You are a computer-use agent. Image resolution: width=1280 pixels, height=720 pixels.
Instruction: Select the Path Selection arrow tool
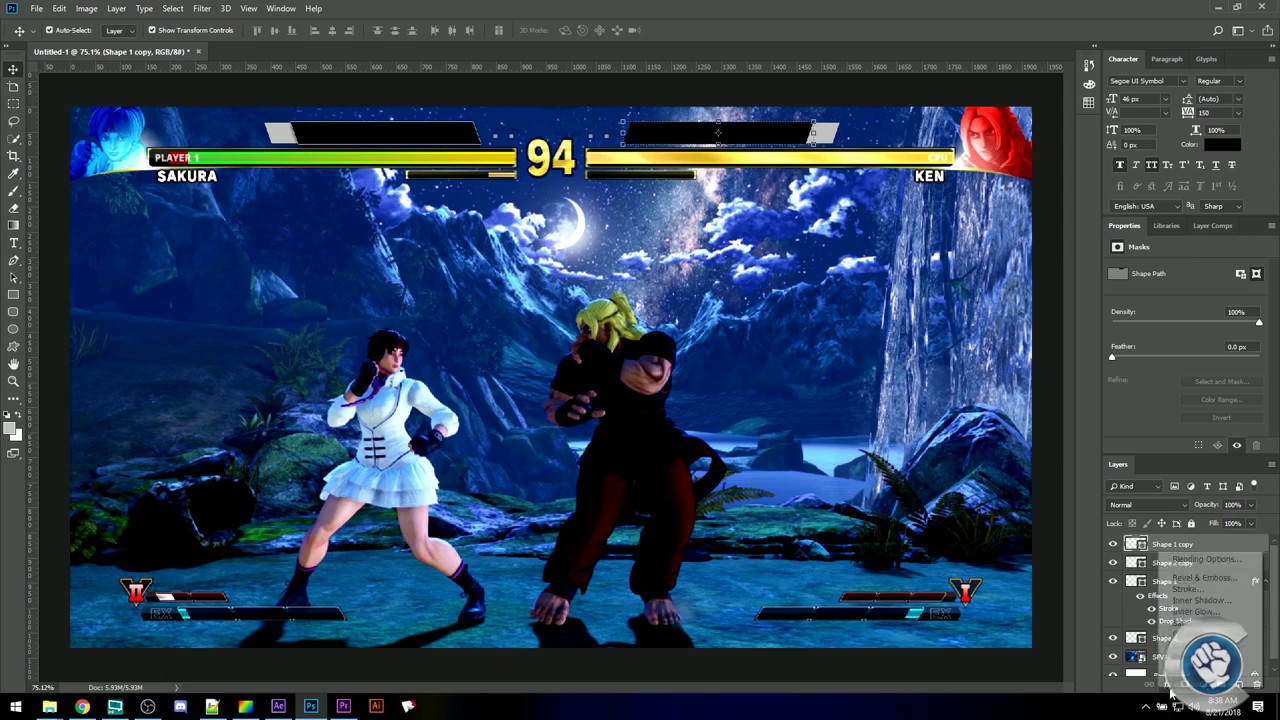[x=13, y=278]
